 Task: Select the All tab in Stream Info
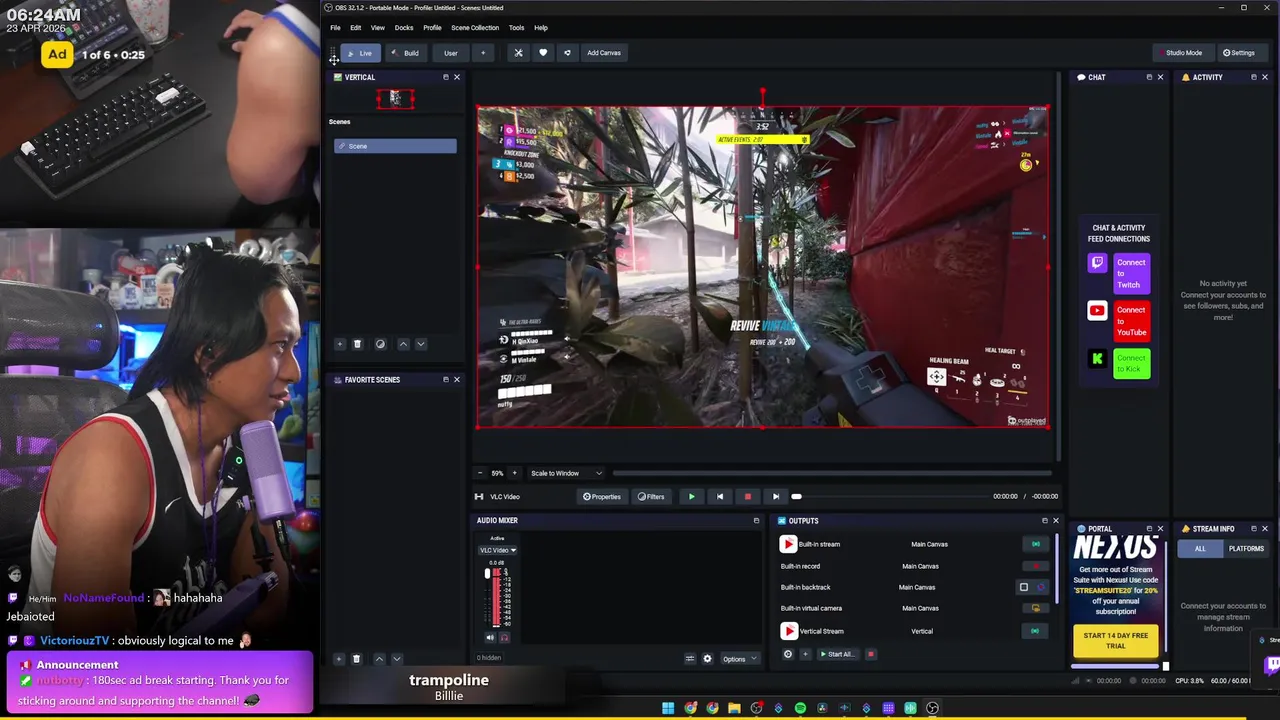(1200, 549)
